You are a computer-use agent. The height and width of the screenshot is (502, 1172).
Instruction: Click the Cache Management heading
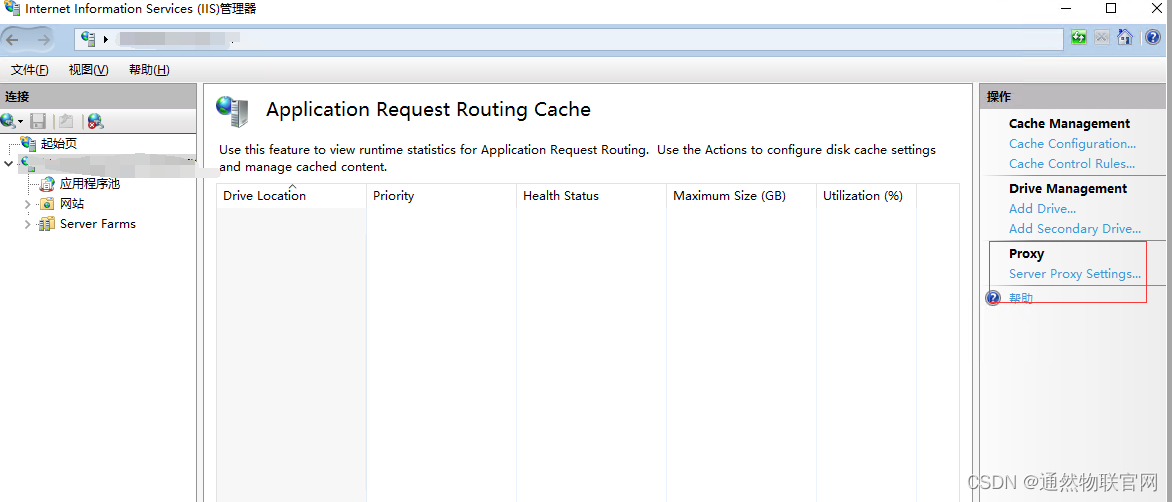(1070, 123)
